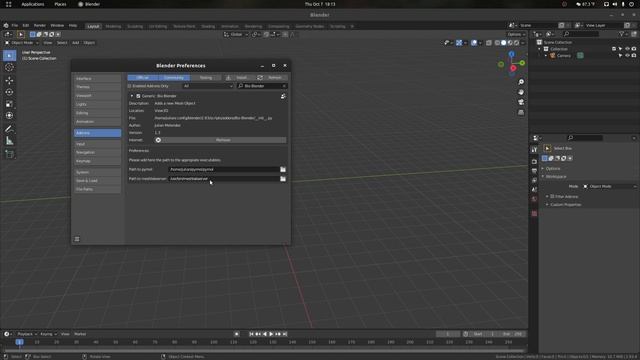Toggle Enabled Add-ons Only checkbox
Screen dimensions: 640x360
pyautogui.click(x=129, y=86)
